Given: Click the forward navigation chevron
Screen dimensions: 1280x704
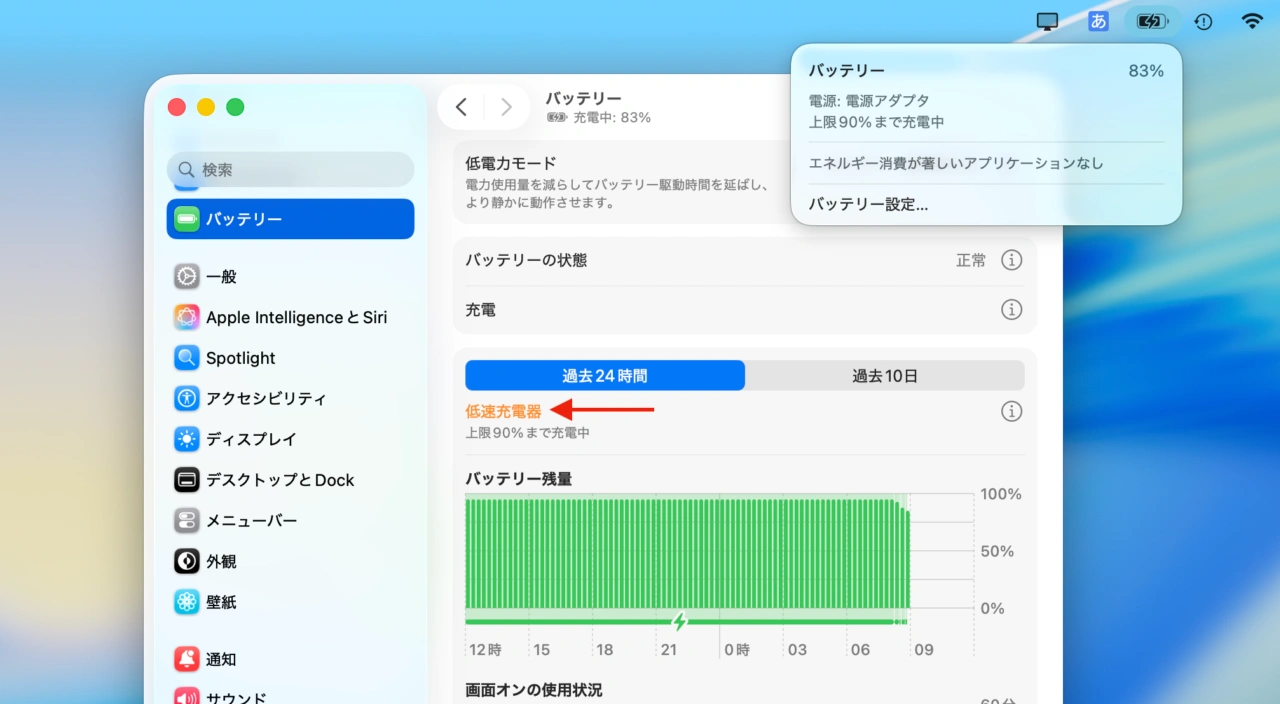Looking at the screenshot, I should click(506, 106).
